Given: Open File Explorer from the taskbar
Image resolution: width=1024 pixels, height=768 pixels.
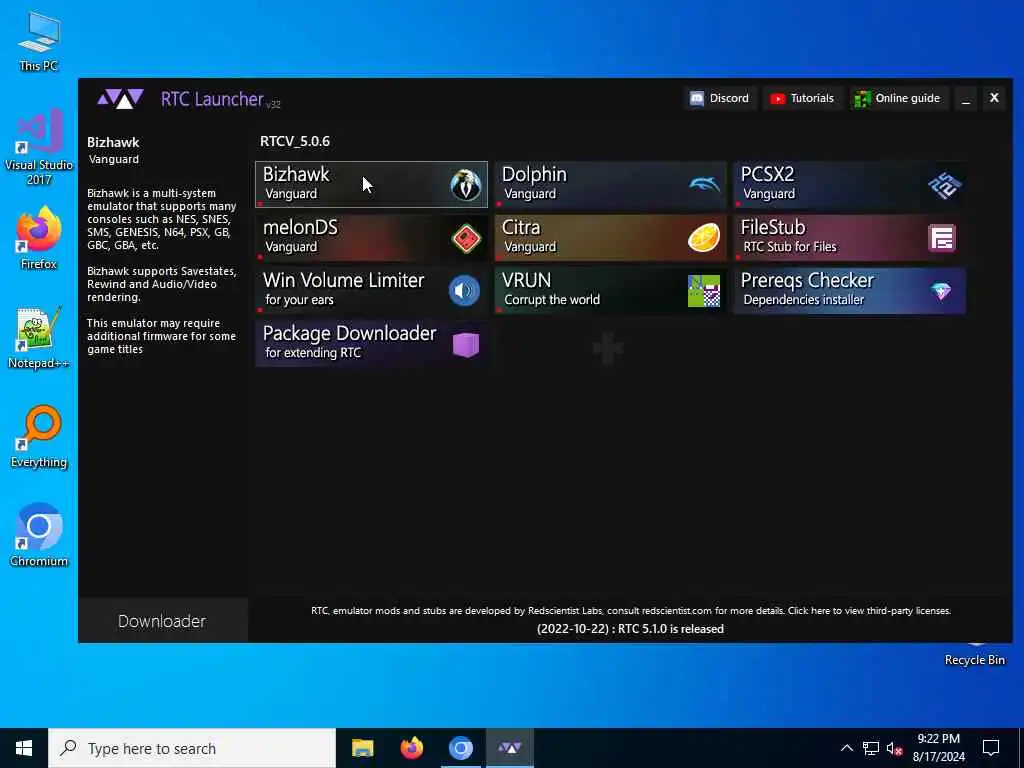Looking at the screenshot, I should pos(362,748).
